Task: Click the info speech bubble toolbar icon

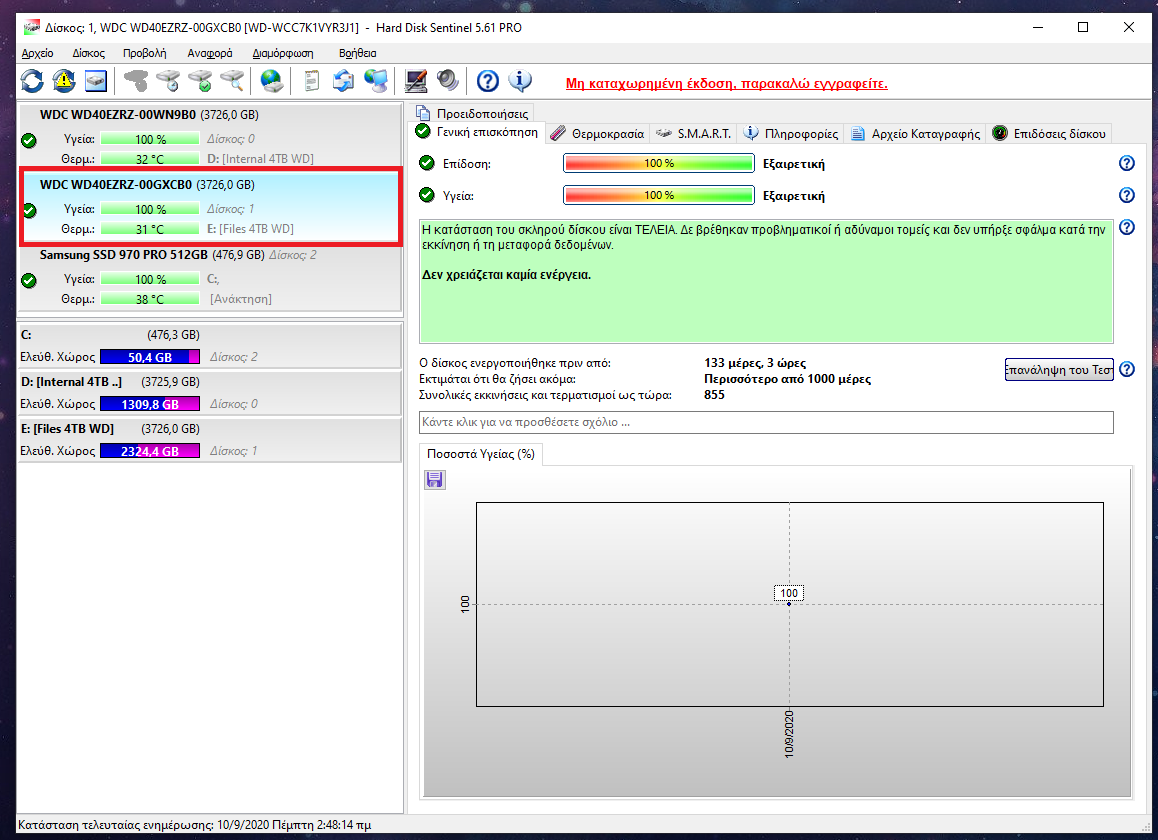Action: [519, 80]
